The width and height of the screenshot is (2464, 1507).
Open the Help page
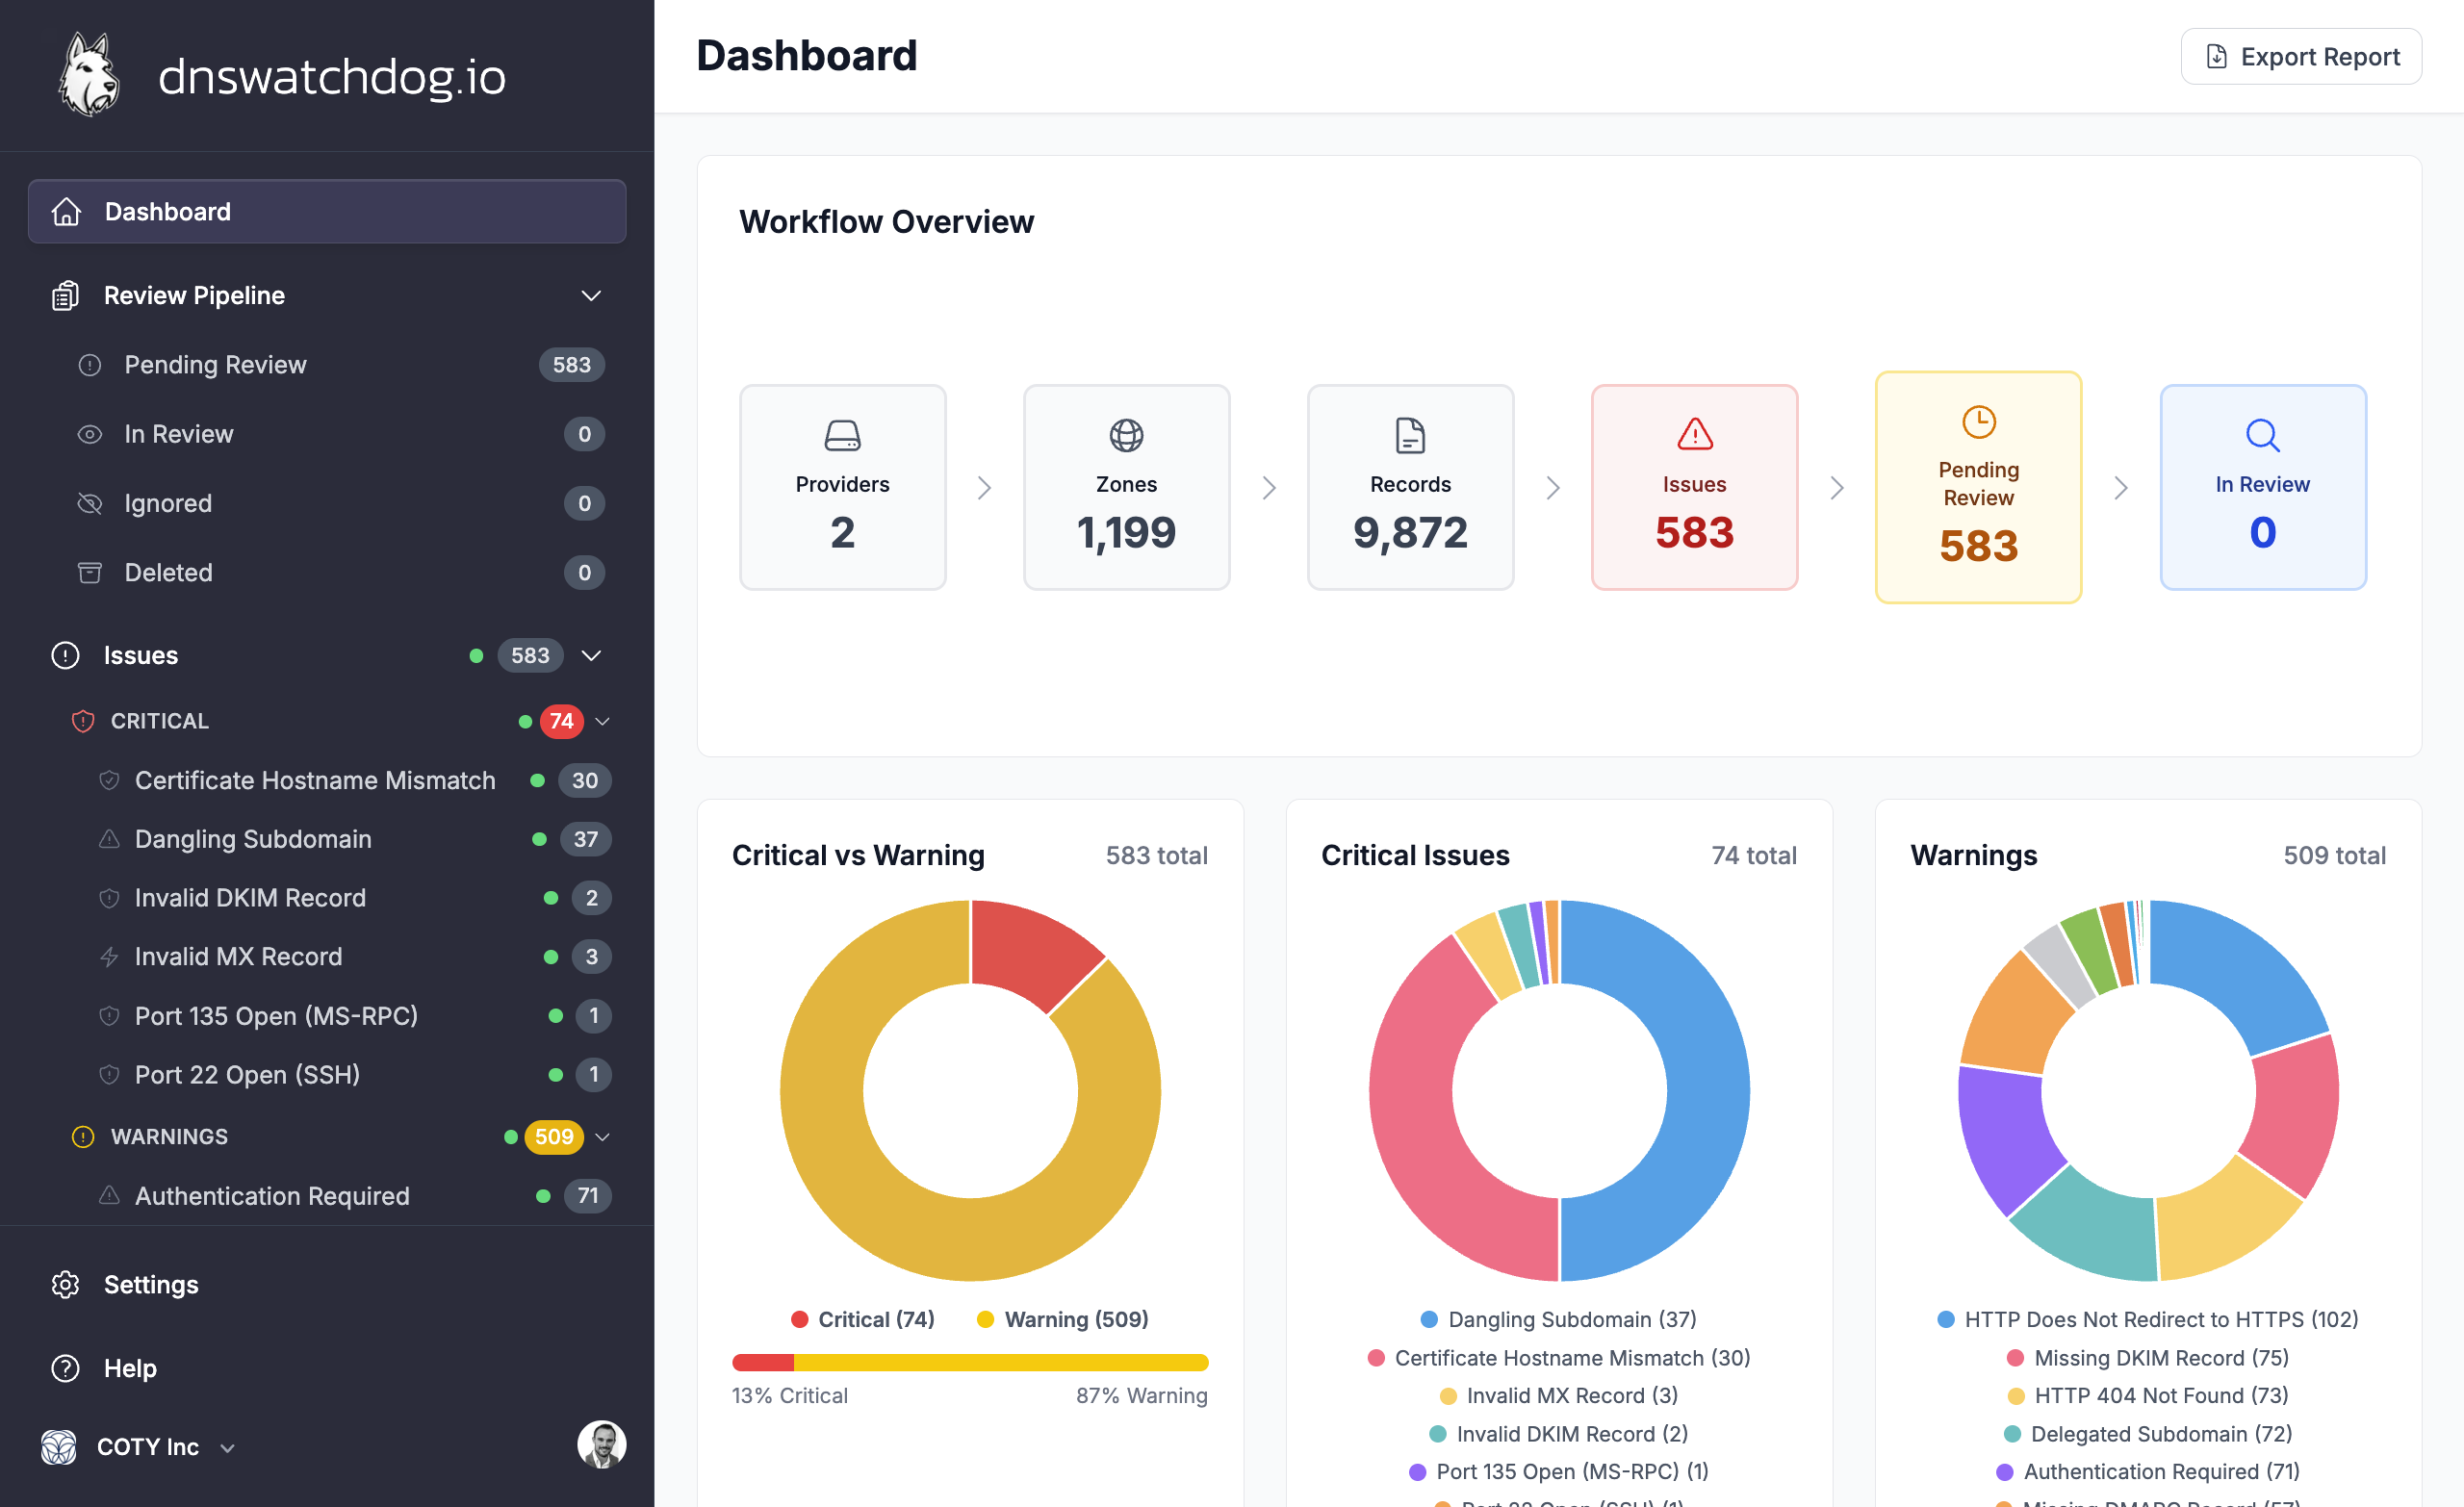click(x=327, y=1369)
